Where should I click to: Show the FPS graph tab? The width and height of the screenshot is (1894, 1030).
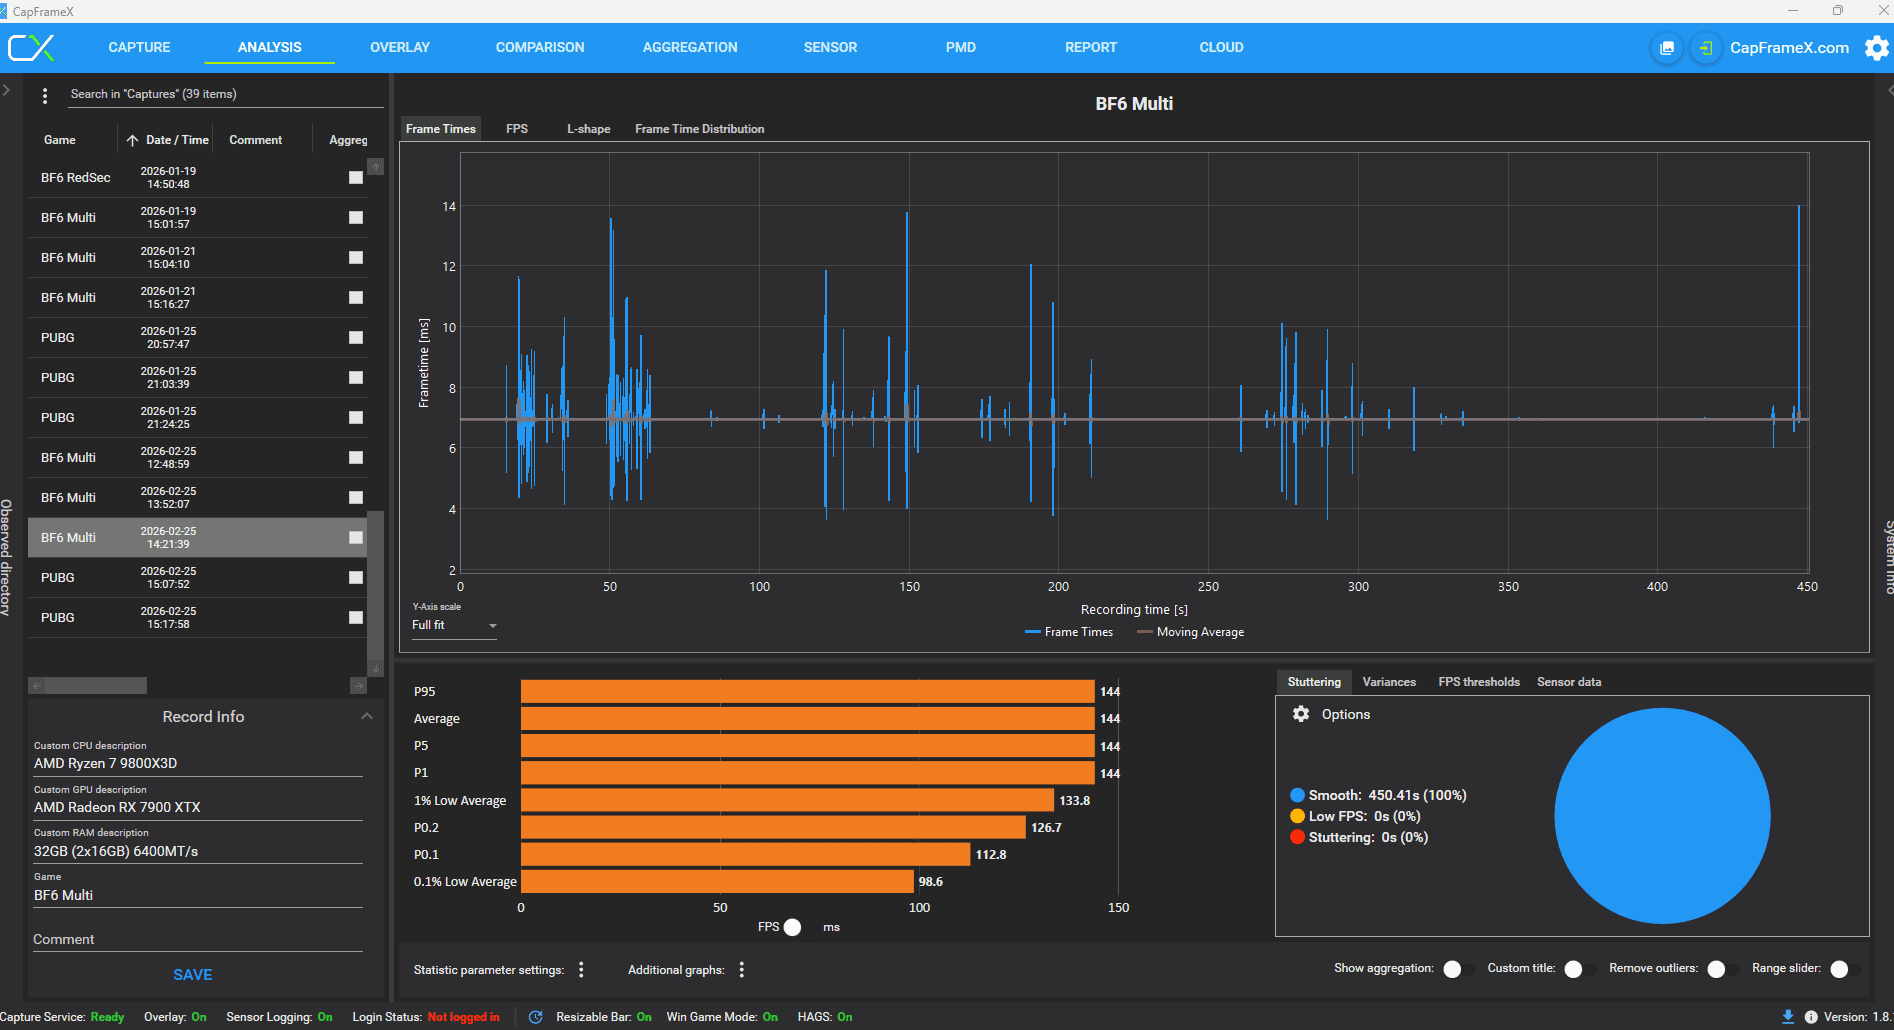coord(517,129)
